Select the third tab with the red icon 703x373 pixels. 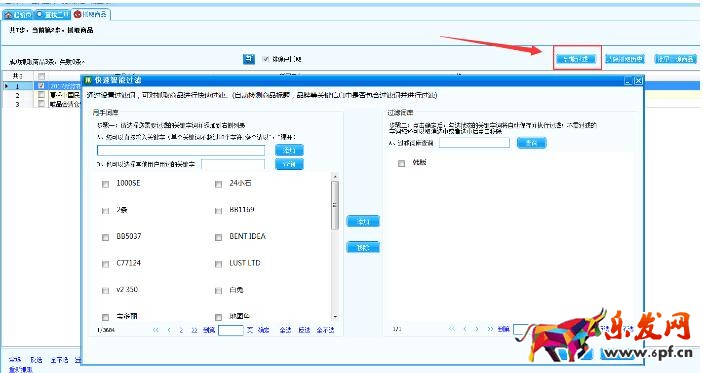pos(91,14)
